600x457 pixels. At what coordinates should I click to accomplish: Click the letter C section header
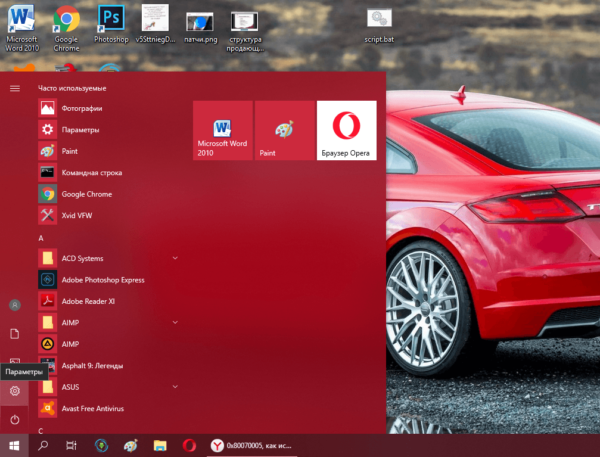click(x=41, y=431)
